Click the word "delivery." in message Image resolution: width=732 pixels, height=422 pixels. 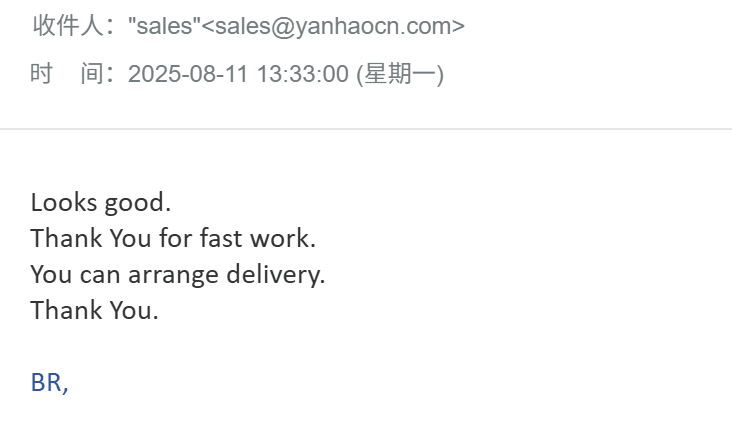tap(275, 274)
